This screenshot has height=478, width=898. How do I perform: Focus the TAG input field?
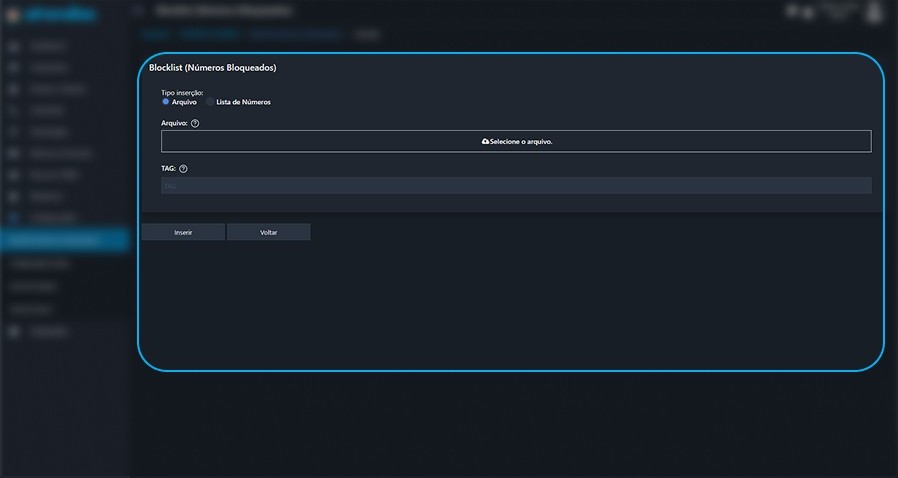[x=516, y=185]
